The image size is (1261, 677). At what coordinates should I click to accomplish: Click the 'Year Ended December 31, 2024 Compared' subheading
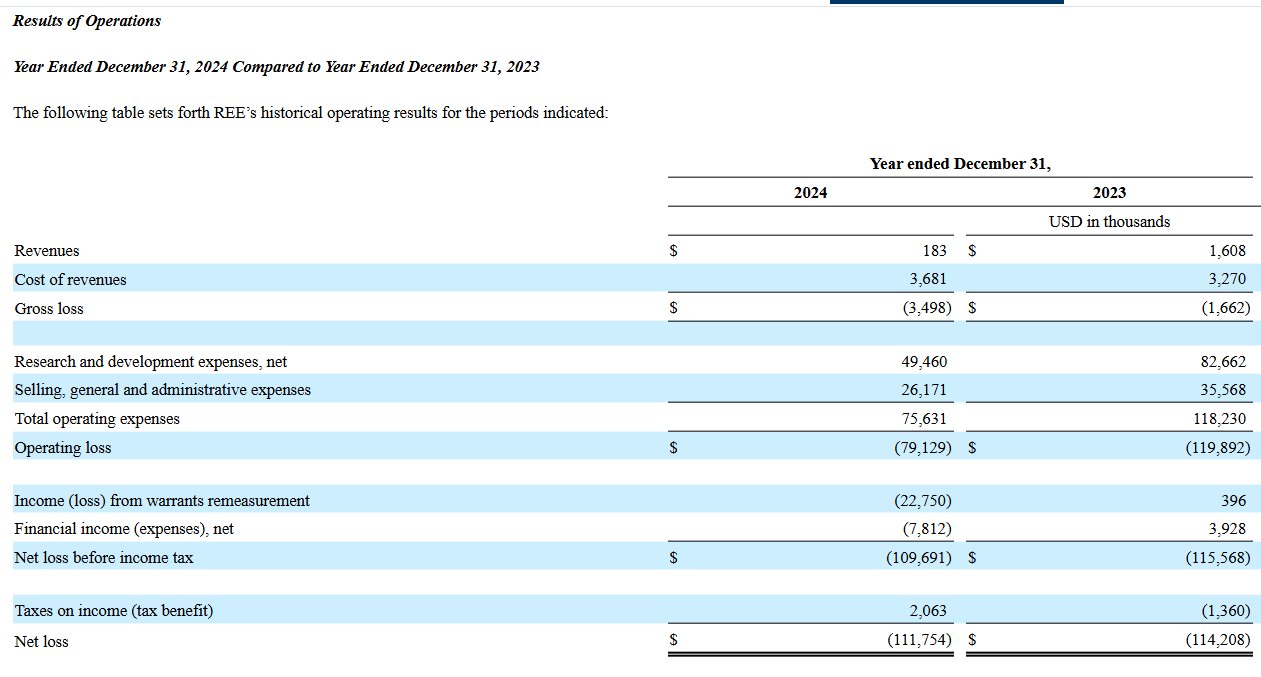click(x=276, y=67)
